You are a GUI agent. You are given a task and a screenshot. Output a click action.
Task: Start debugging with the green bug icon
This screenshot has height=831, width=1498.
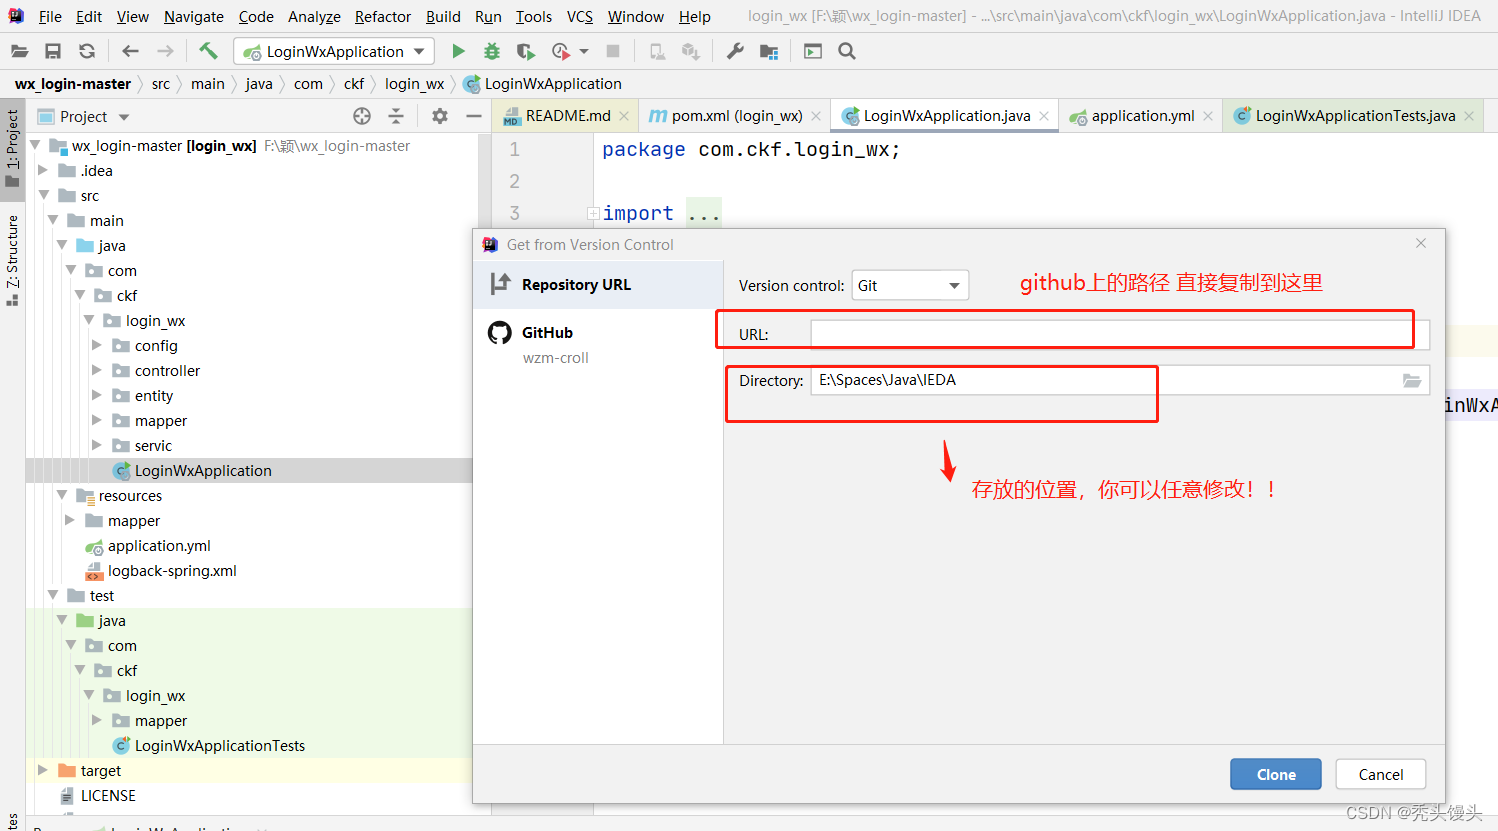(x=491, y=51)
